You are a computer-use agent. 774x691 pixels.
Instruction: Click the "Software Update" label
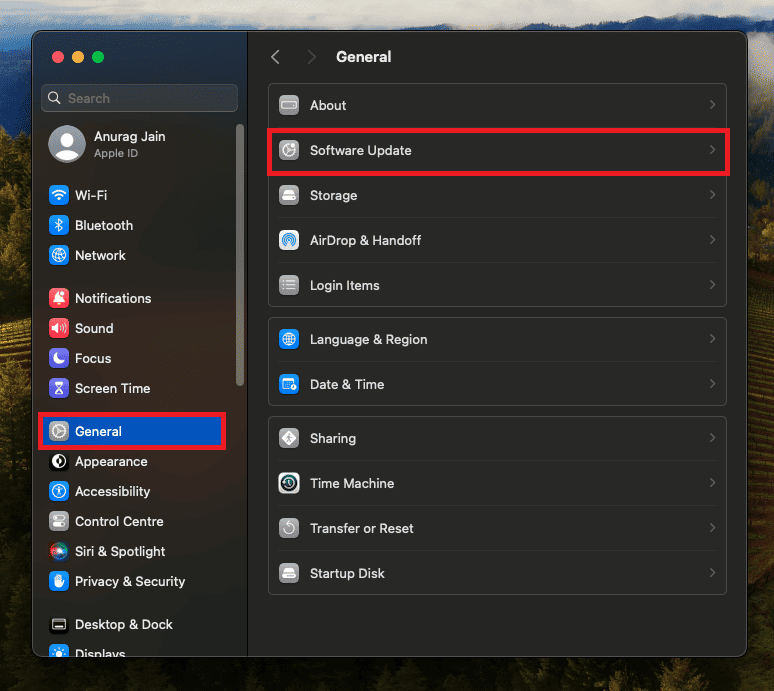click(360, 150)
